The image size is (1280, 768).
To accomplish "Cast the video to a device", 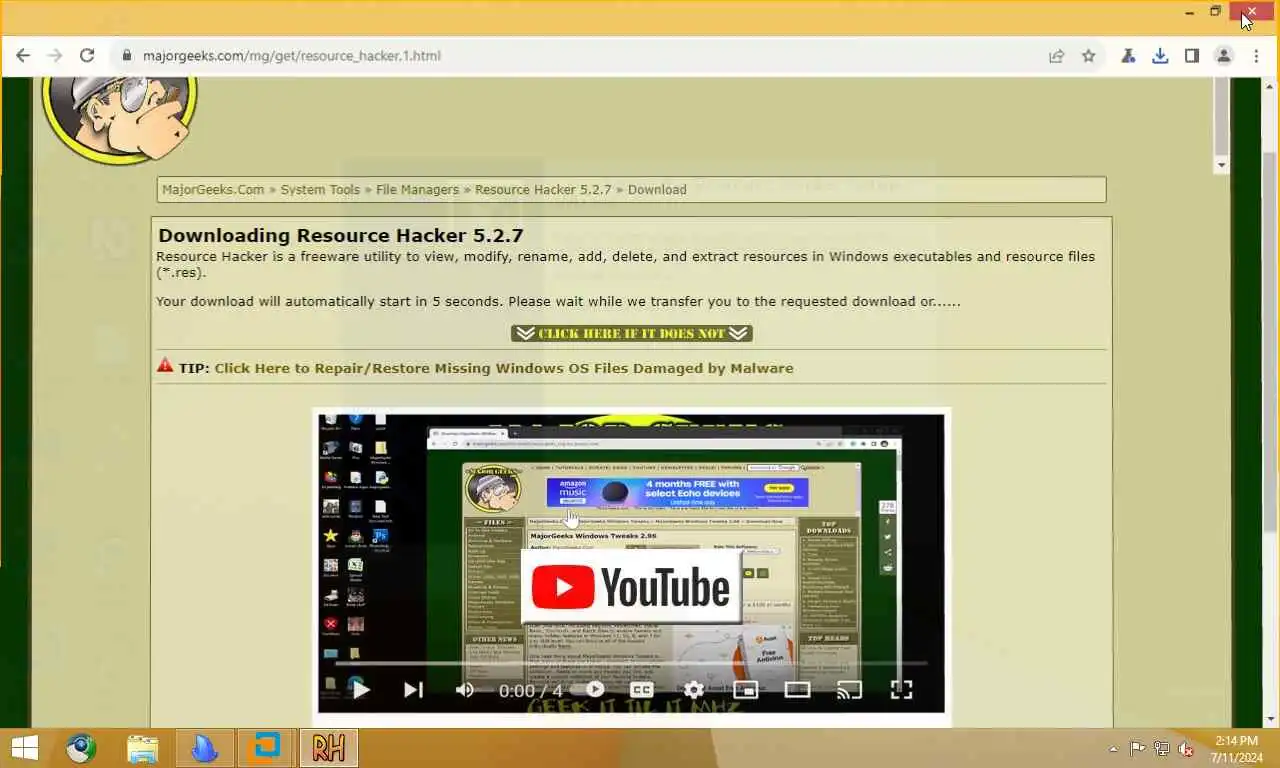I will point(849,689).
